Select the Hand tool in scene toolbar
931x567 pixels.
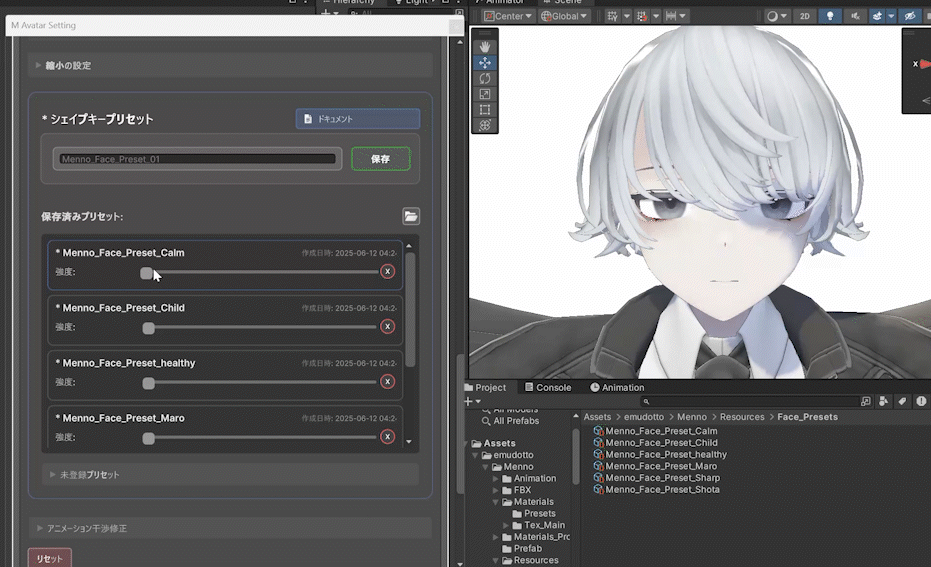(485, 47)
